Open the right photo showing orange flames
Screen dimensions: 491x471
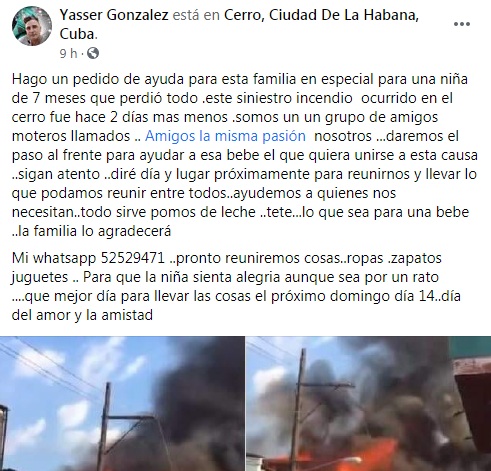[369, 404]
